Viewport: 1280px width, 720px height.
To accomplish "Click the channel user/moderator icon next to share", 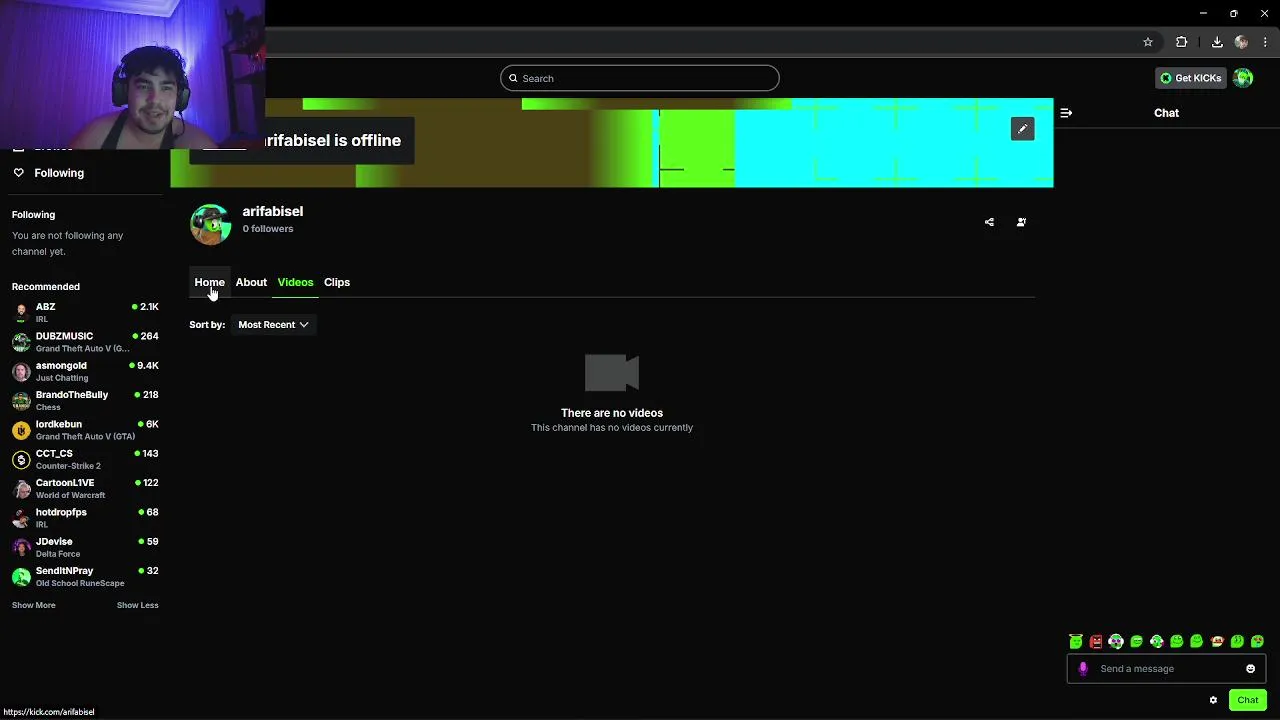I will tap(1021, 222).
